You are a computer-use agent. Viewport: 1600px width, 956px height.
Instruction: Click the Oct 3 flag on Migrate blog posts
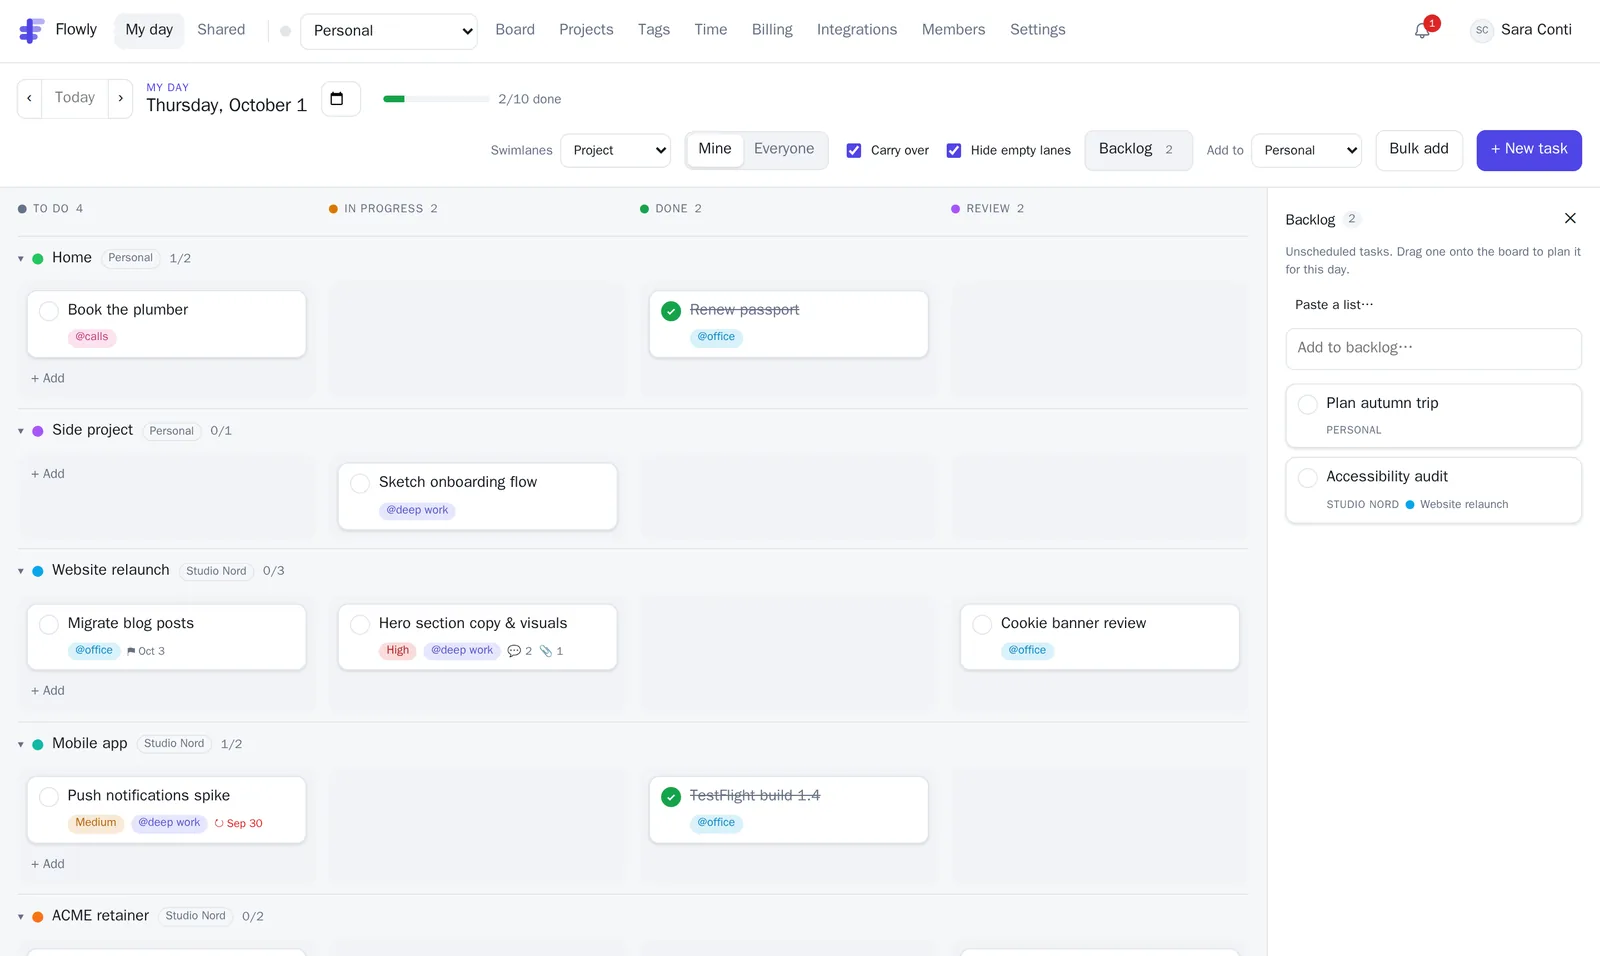coord(146,651)
